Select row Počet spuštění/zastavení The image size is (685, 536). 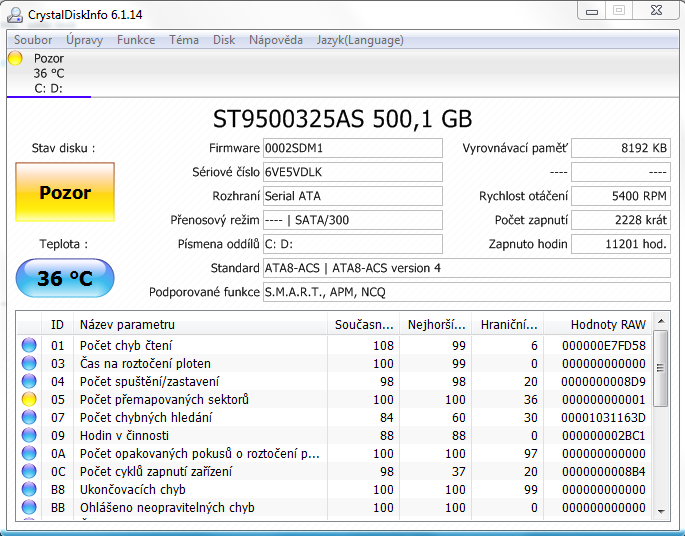click(334, 381)
